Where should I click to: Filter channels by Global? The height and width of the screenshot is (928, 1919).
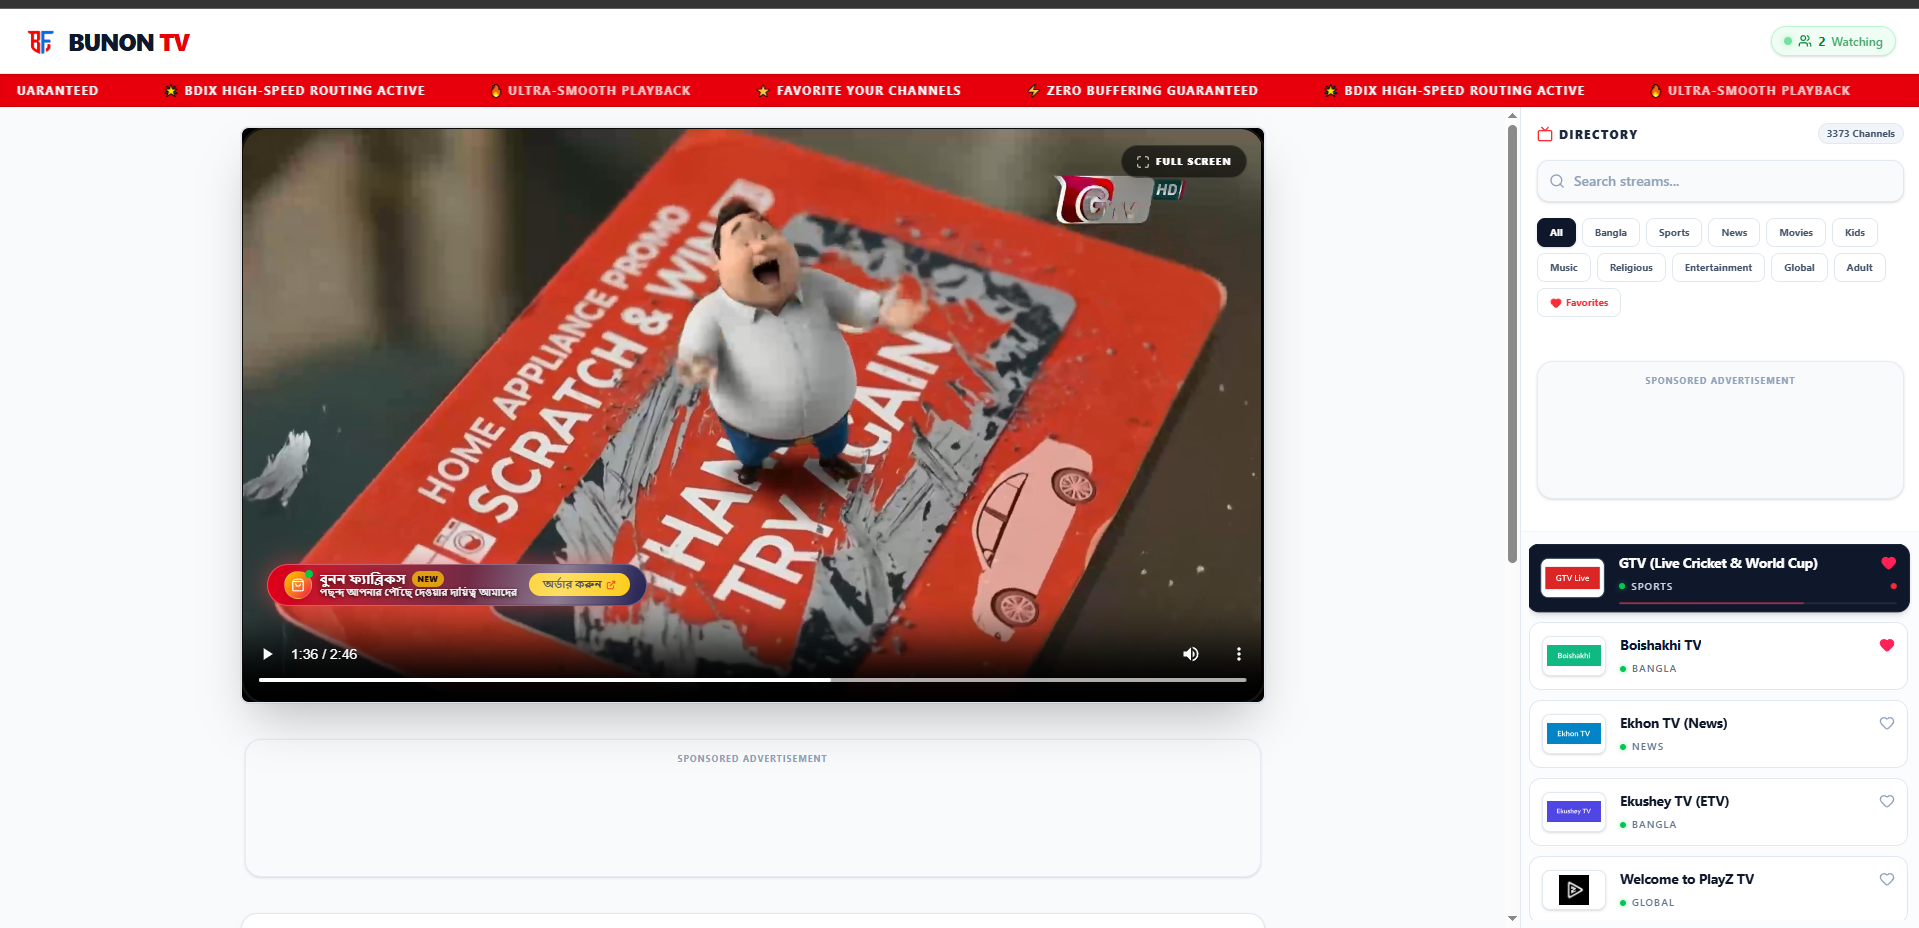(1799, 267)
